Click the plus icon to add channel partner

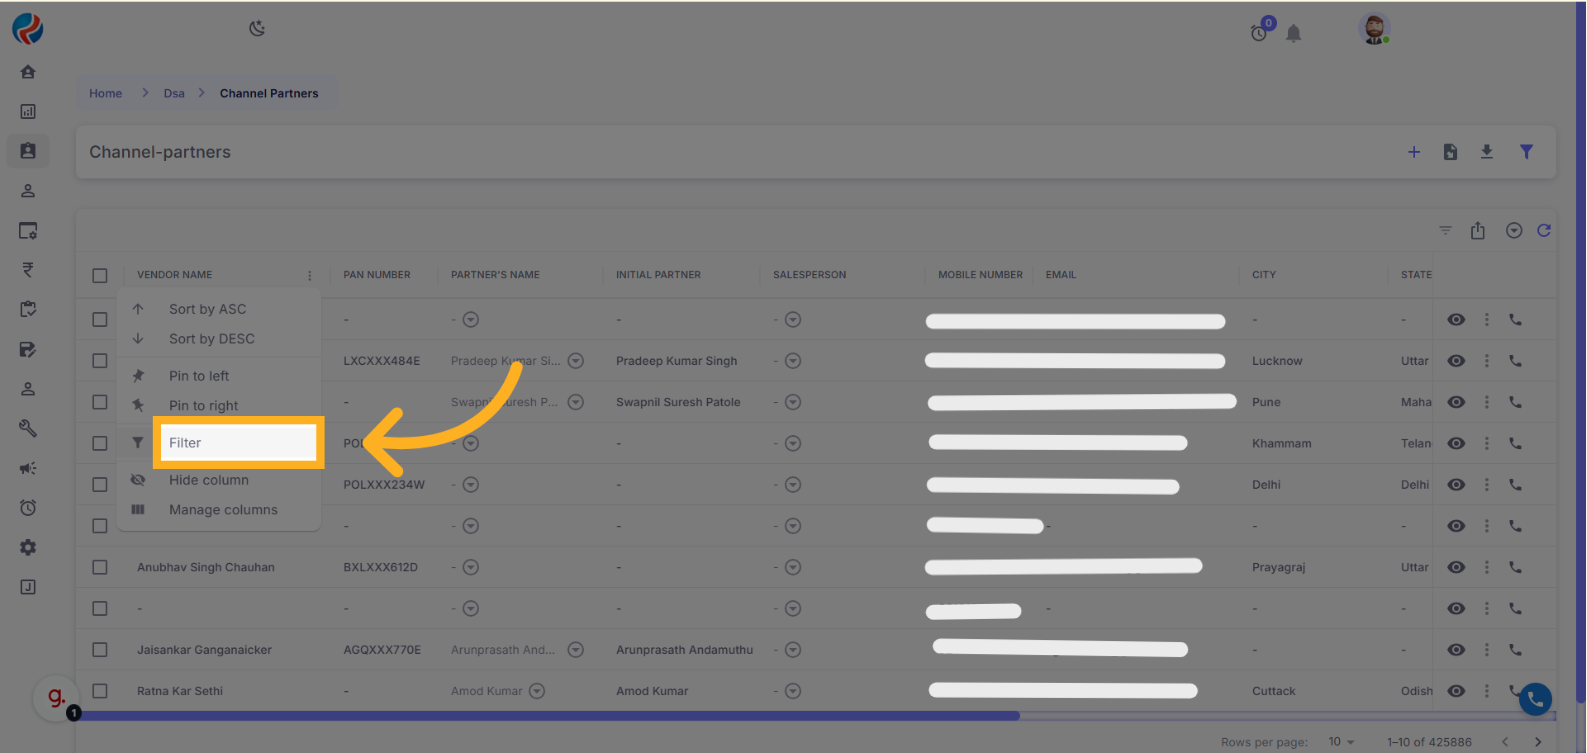tap(1414, 152)
